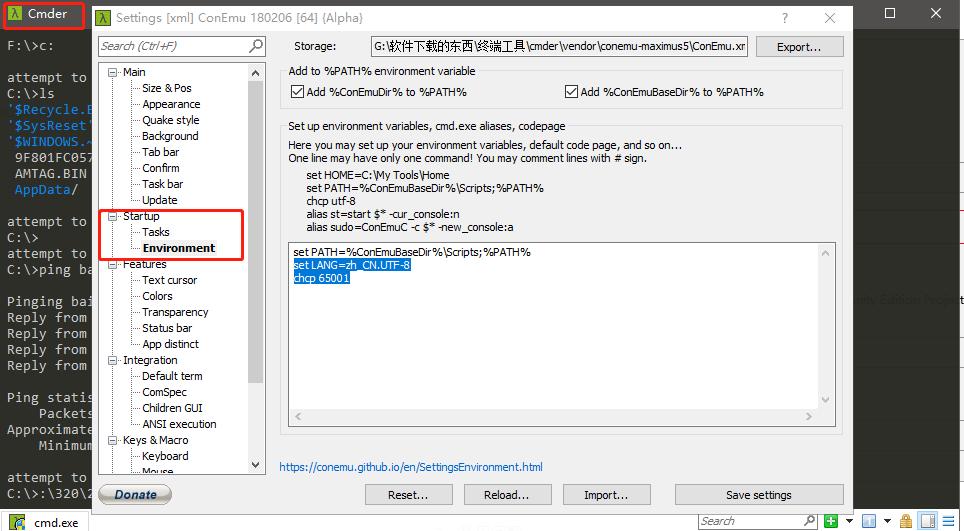Collapse the Main tree node

pyautogui.click(x=113, y=73)
